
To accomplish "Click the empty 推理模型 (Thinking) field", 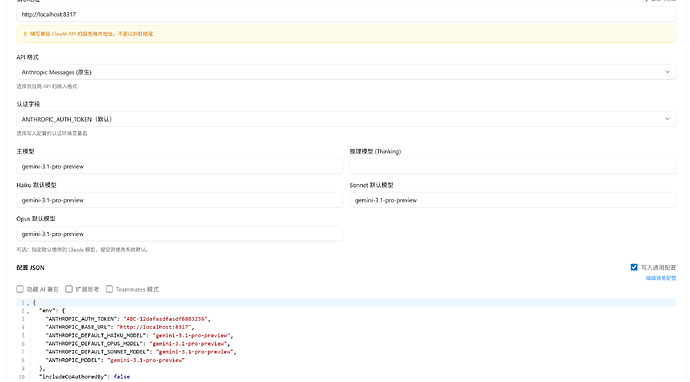I will click(513, 166).
